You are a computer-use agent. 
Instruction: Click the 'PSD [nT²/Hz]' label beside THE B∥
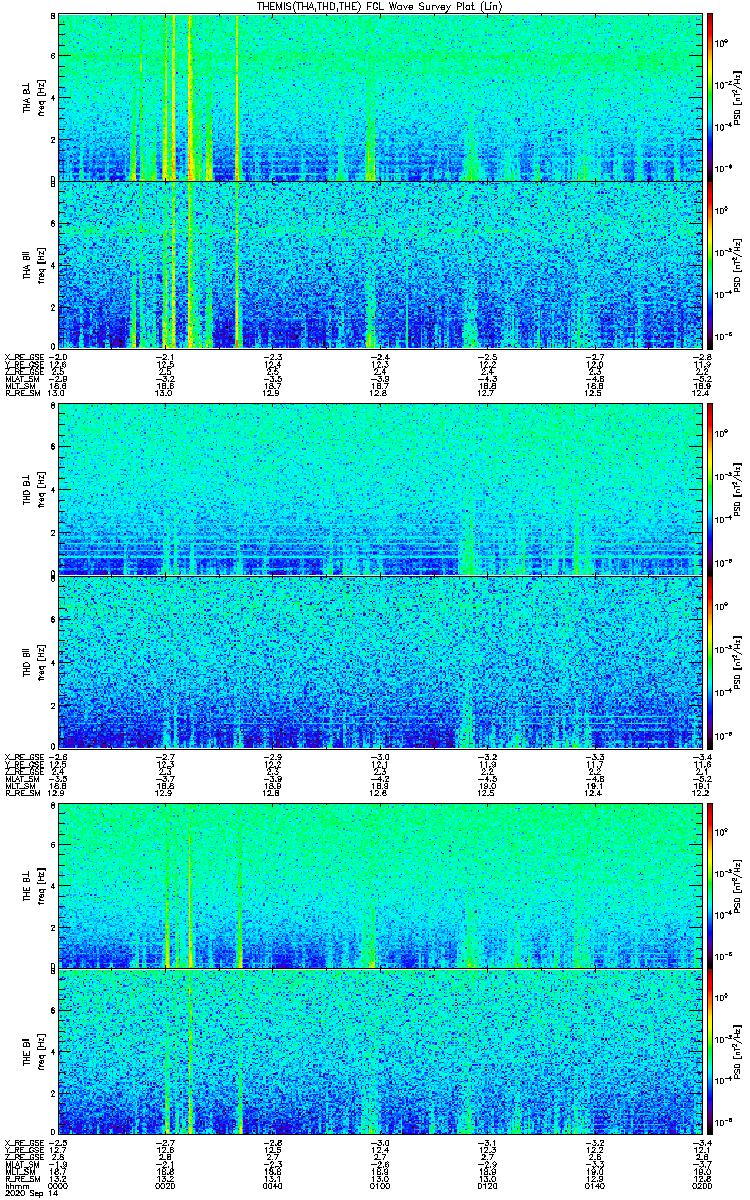click(738, 1051)
